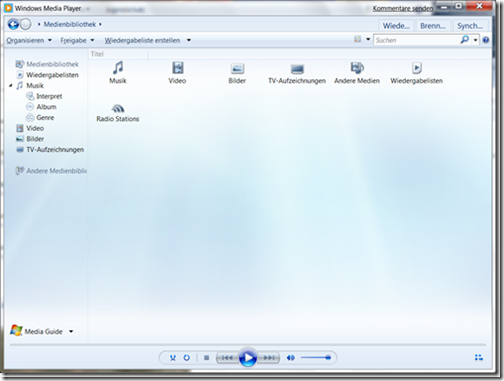Mute the volume speaker icon
Screen dimensions: 504x381
point(291,358)
